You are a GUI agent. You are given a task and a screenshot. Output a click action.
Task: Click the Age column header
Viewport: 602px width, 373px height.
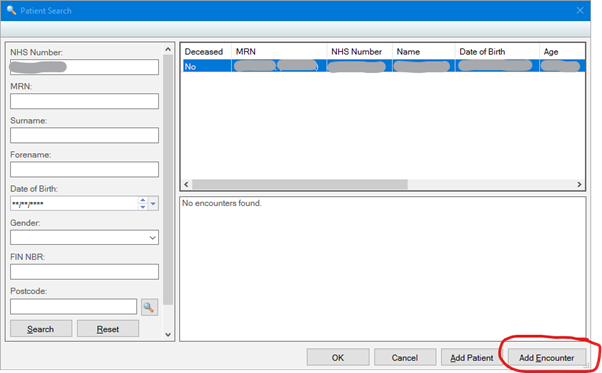click(562, 52)
